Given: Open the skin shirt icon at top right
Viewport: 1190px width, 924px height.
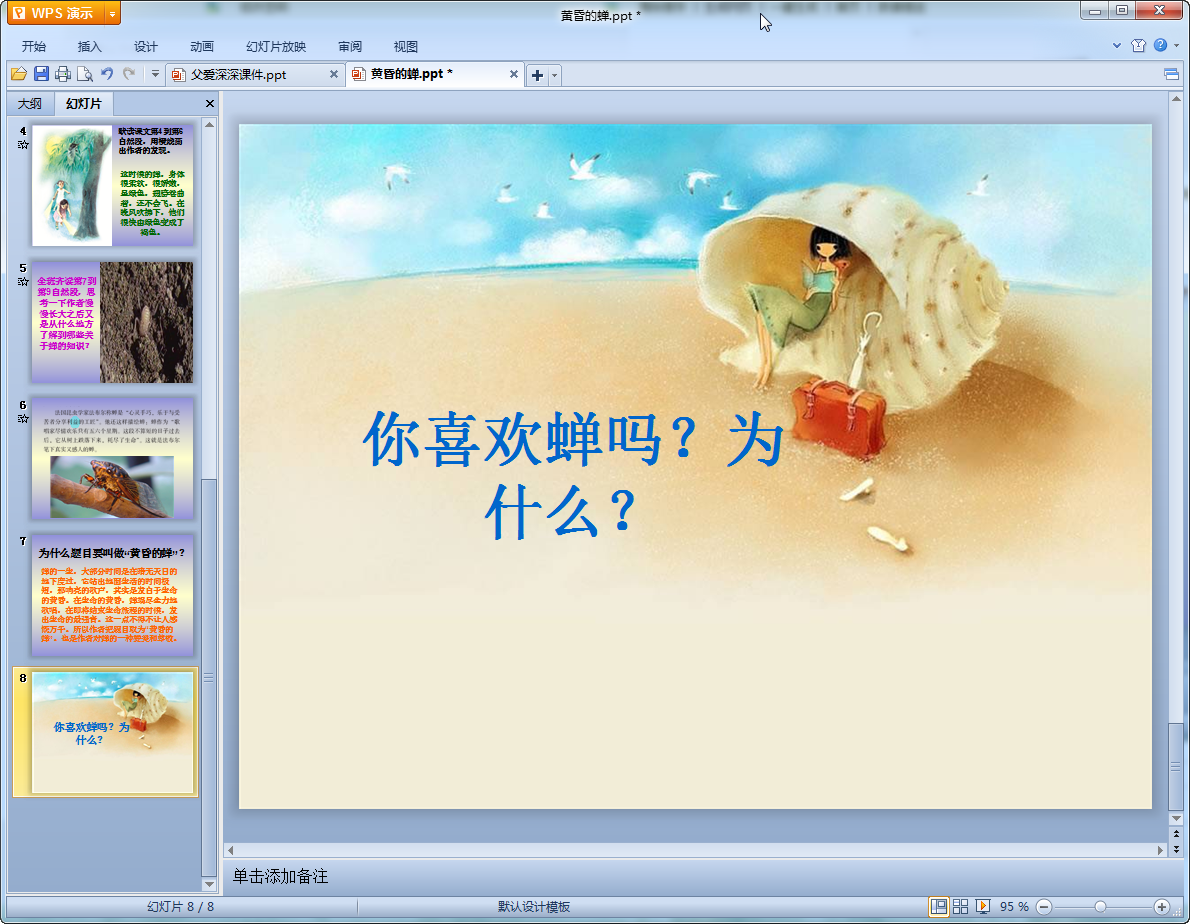Looking at the screenshot, I should click(1138, 46).
